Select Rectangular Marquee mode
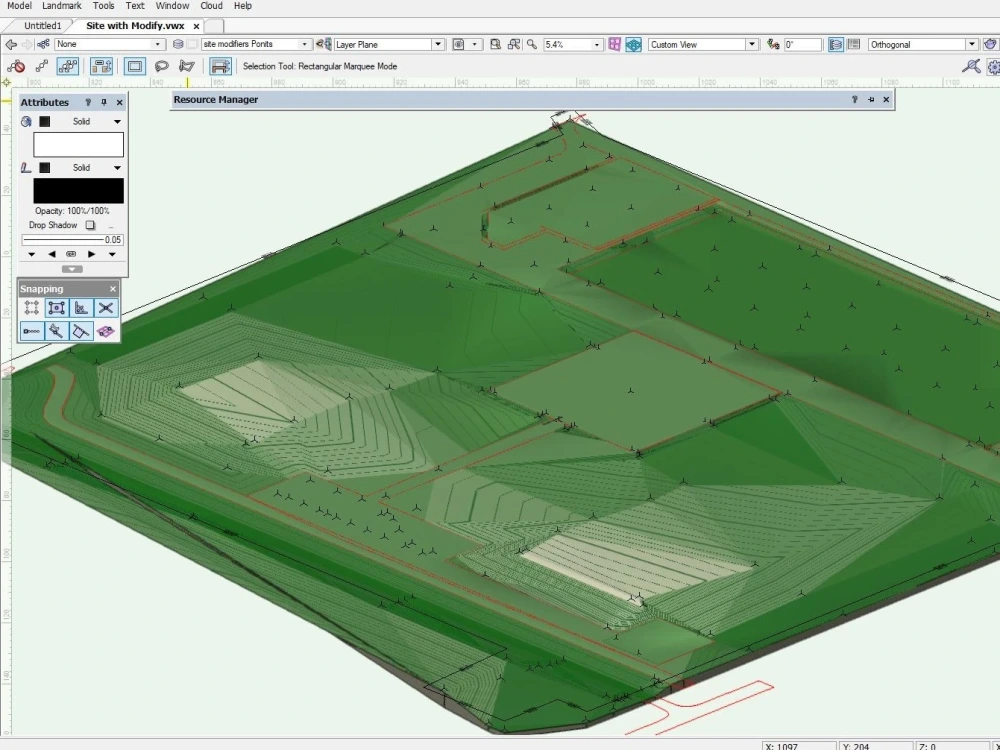Screen dimensions: 1000x750 pos(135,66)
